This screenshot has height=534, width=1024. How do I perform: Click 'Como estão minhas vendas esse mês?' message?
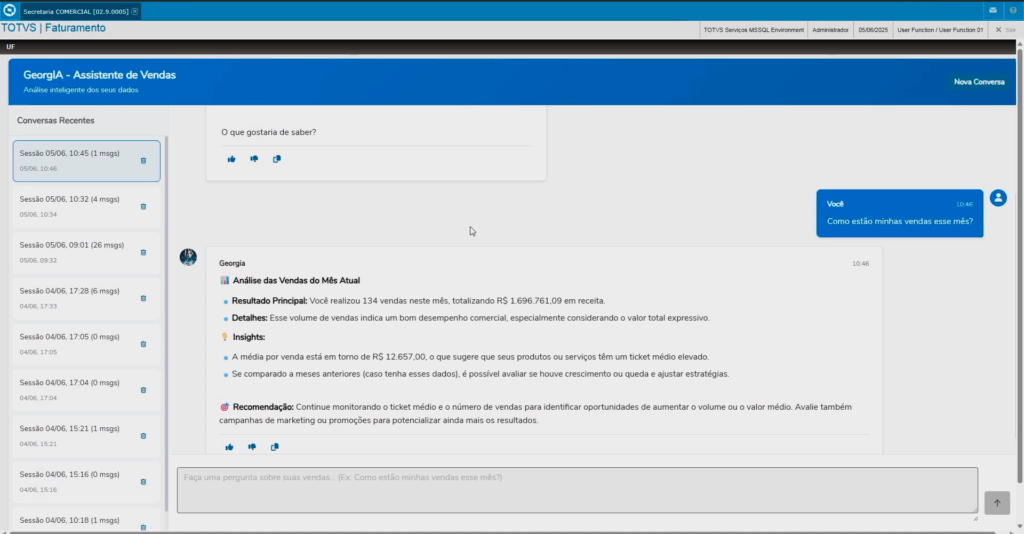pos(900,221)
